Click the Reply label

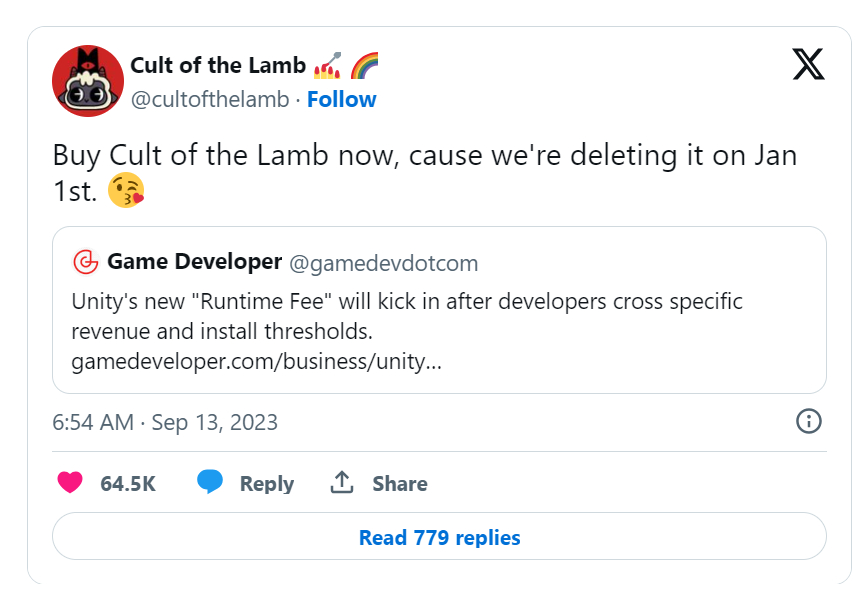click(267, 483)
